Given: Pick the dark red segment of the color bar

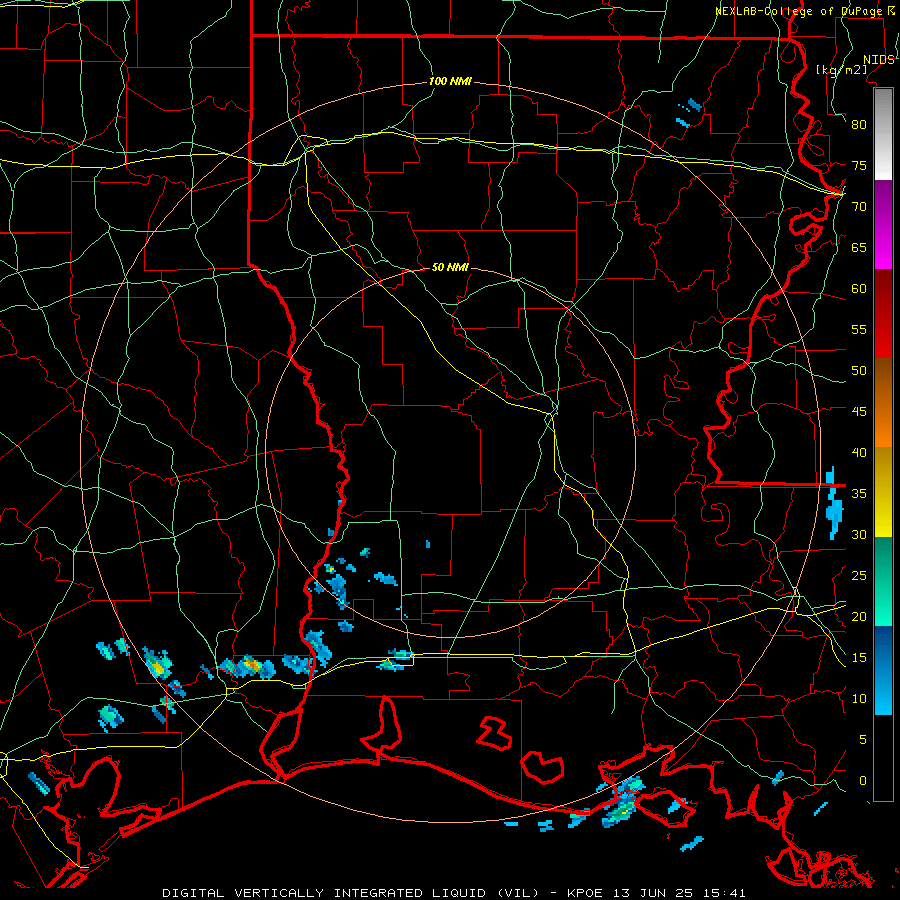Looking at the screenshot, I should [x=883, y=315].
